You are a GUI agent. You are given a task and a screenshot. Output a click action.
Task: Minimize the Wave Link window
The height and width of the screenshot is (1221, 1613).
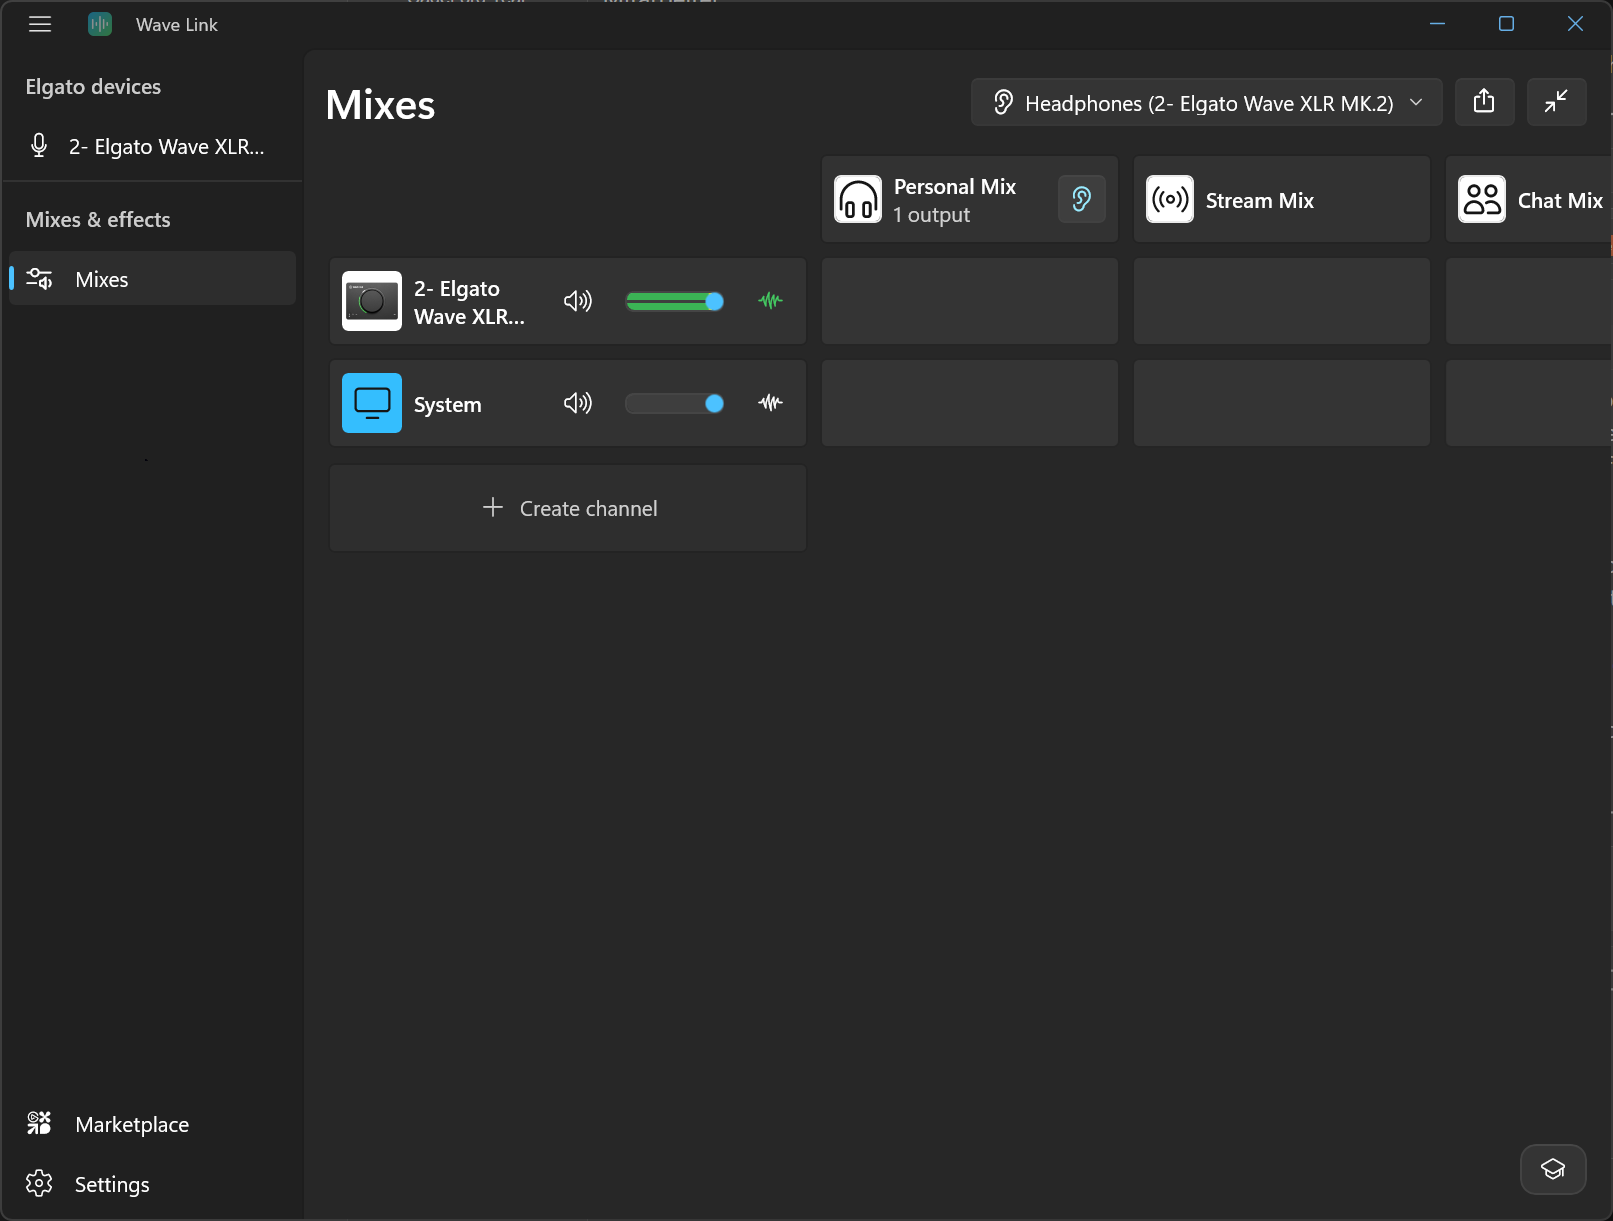coord(1437,24)
